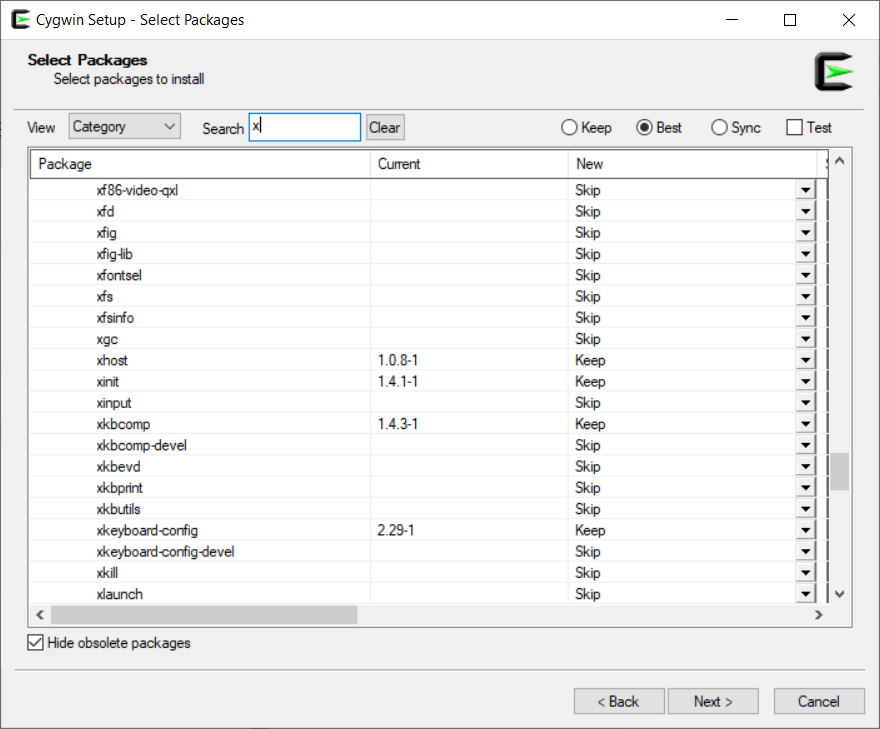
Task: Select the Keep radio button
Action: [x=586, y=127]
